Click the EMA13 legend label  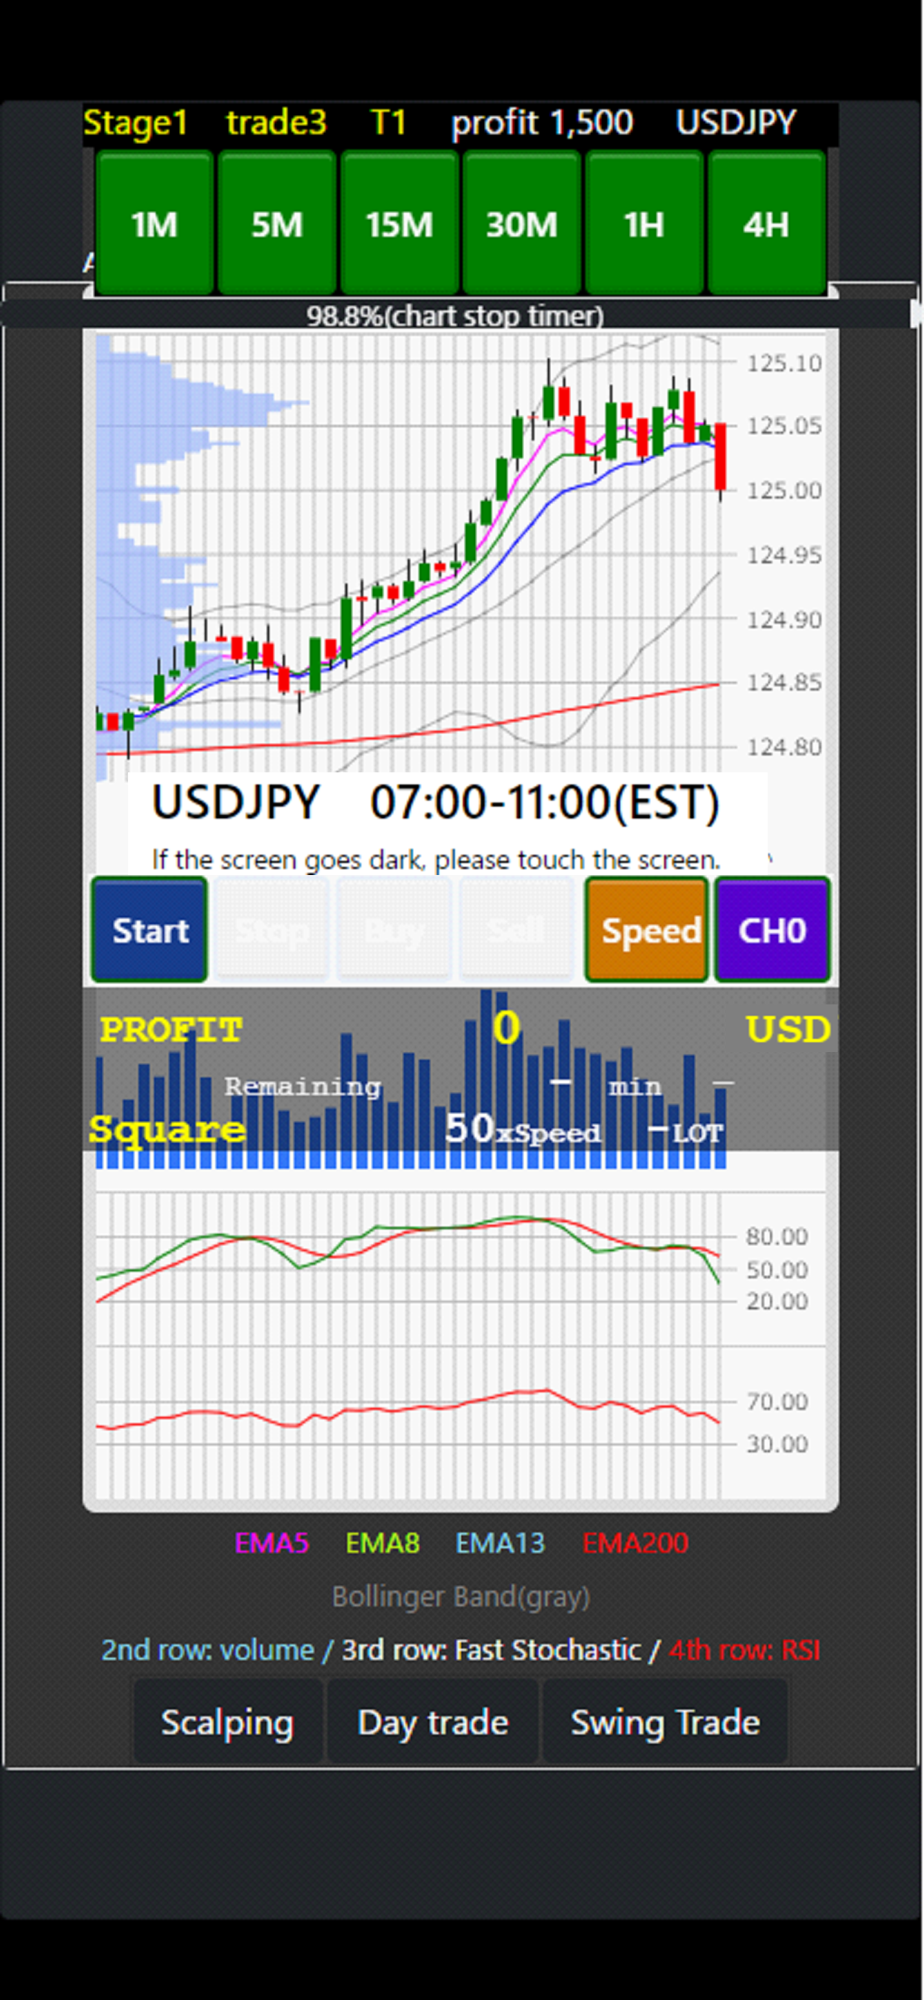point(500,1543)
